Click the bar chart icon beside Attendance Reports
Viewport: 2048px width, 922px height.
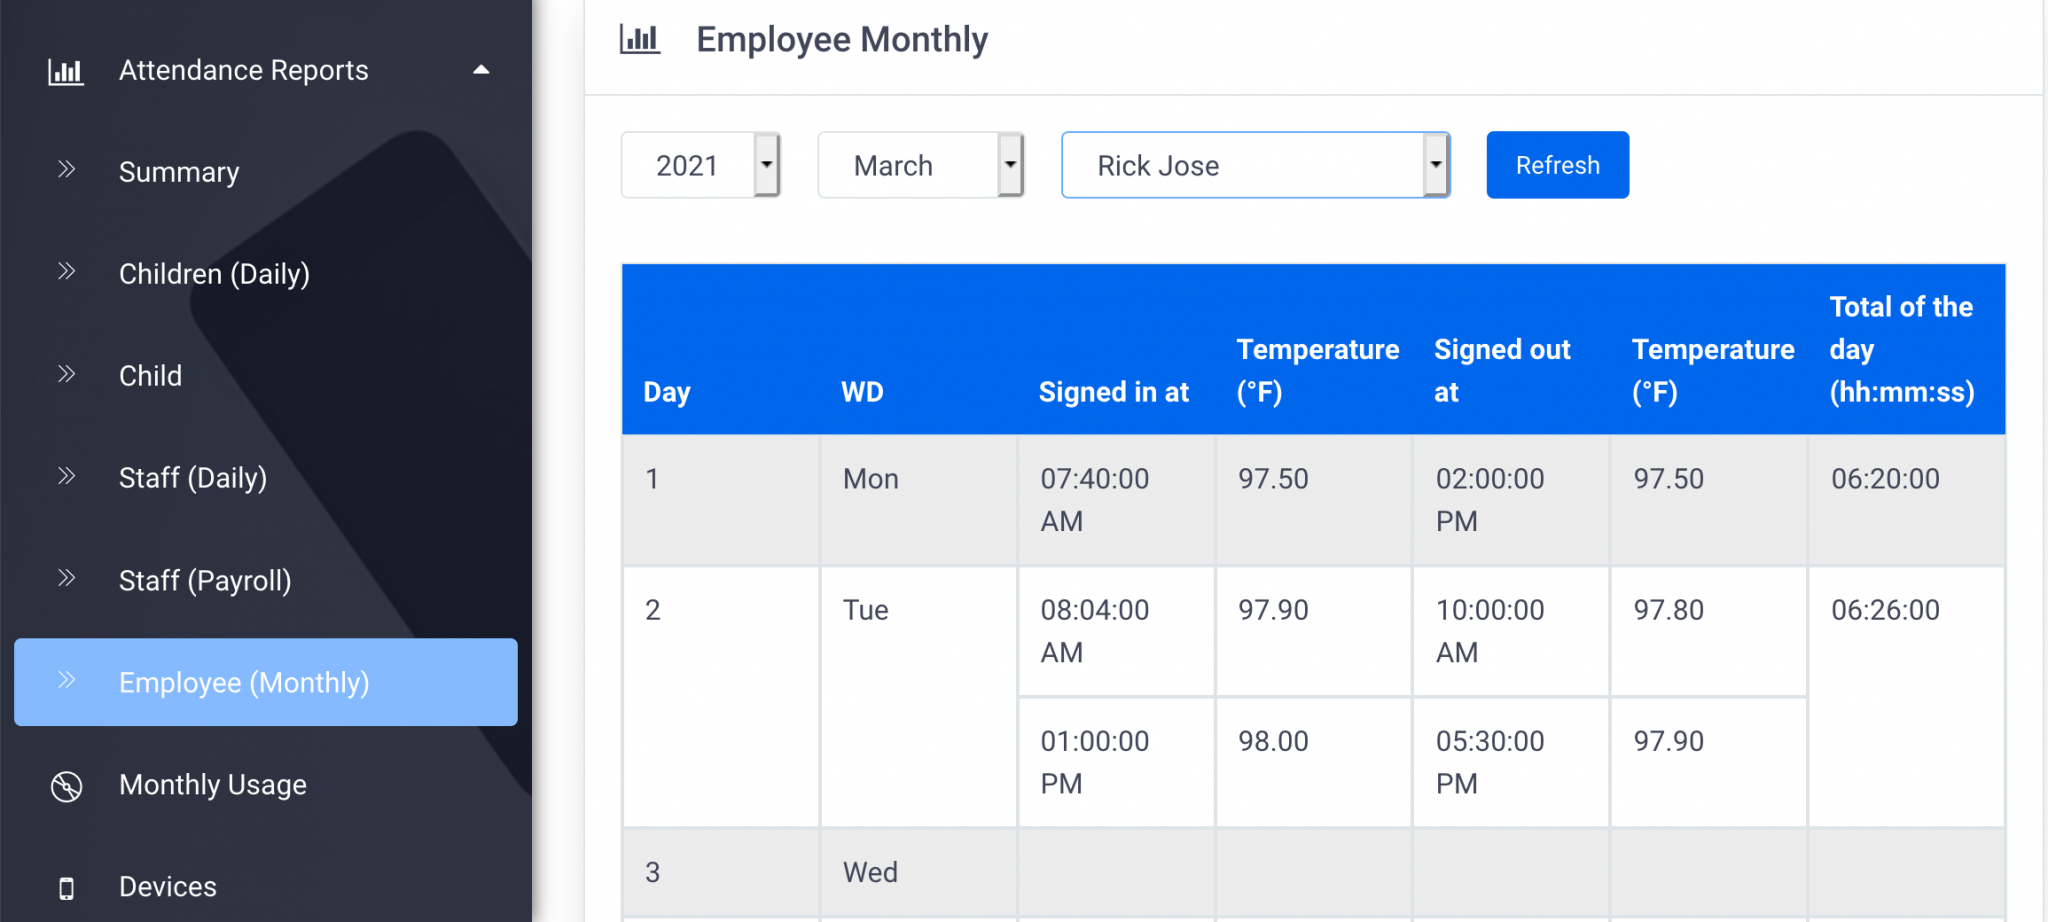click(66, 70)
